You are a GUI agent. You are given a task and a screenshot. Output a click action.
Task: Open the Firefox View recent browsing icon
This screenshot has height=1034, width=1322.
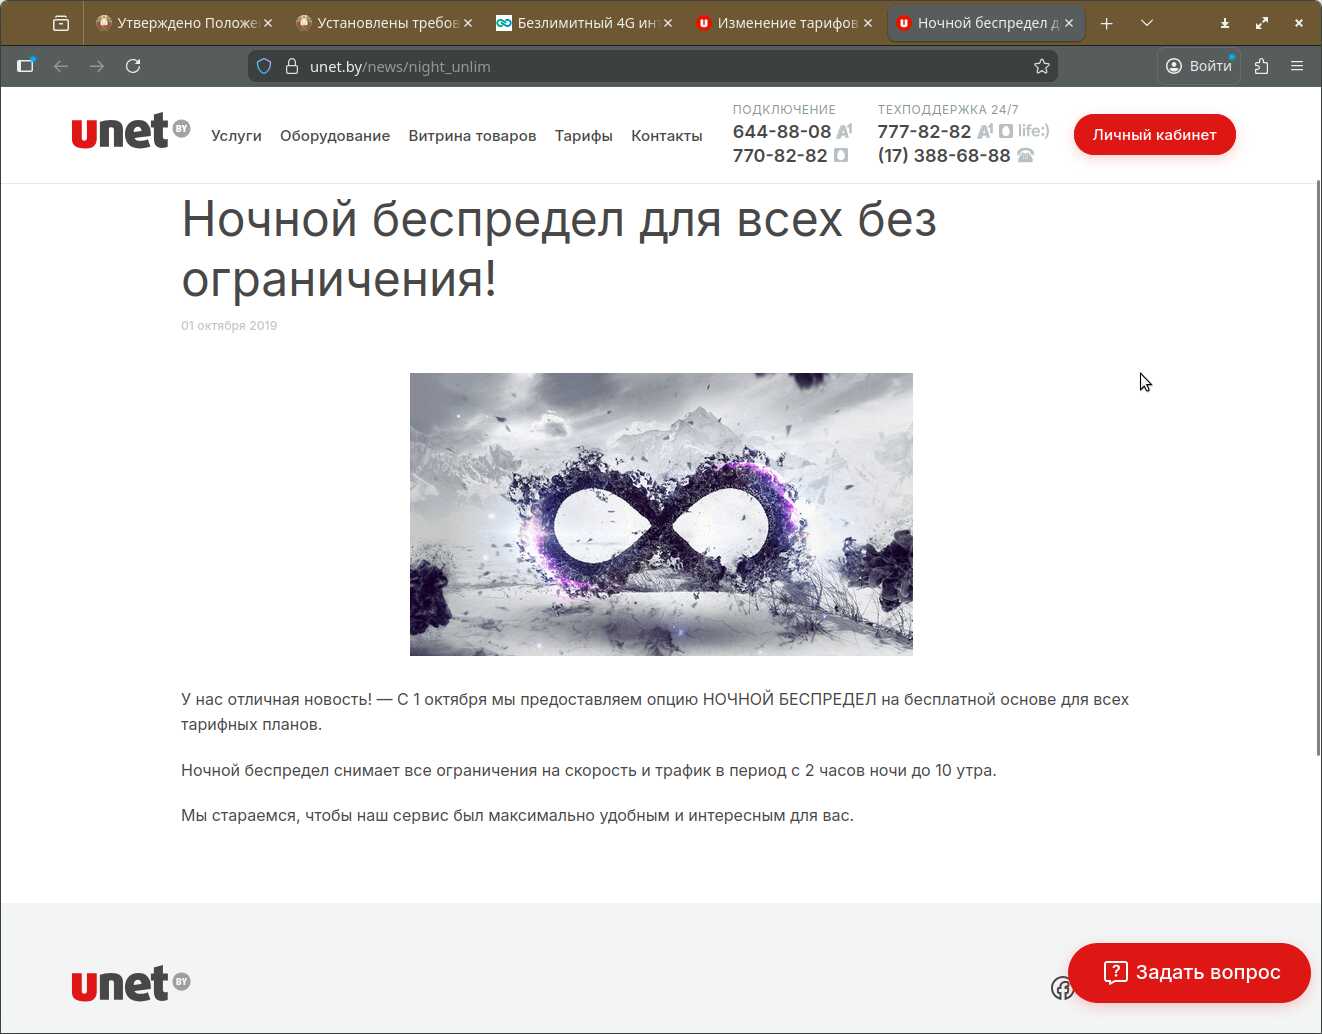(x=61, y=23)
